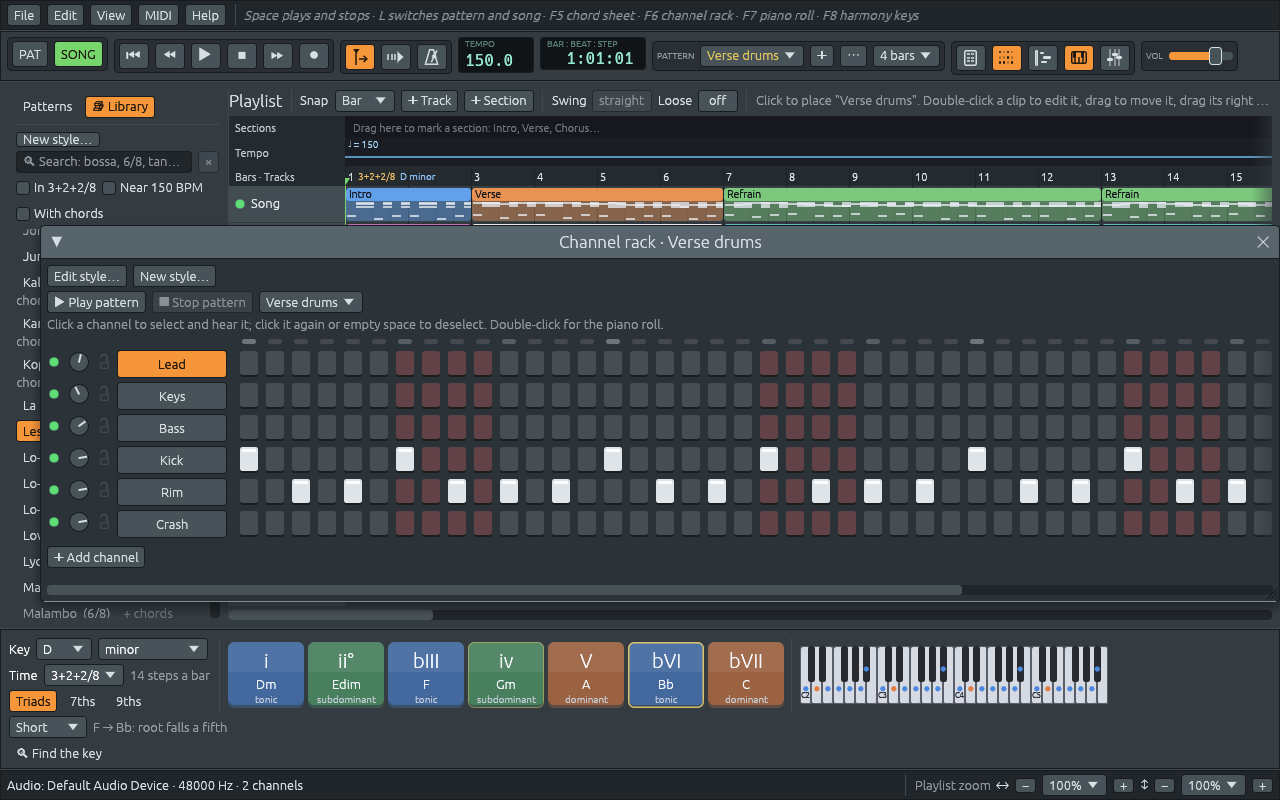The width and height of the screenshot is (1280, 800).
Task: Open the 'minor' scale dropdown
Action: pos(153,649)
